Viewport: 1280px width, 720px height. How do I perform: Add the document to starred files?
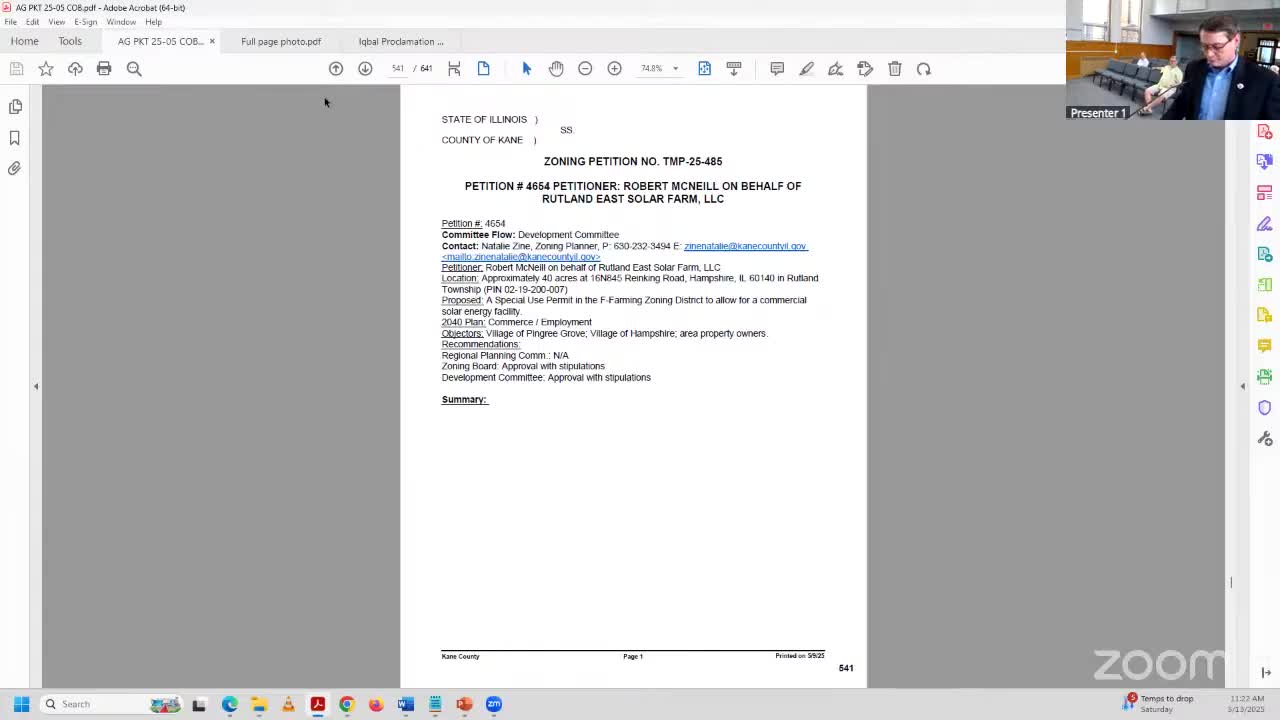coord(46,68)
